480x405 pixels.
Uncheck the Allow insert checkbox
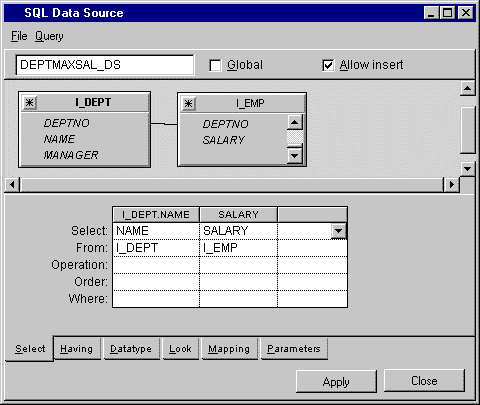point(328,65)
